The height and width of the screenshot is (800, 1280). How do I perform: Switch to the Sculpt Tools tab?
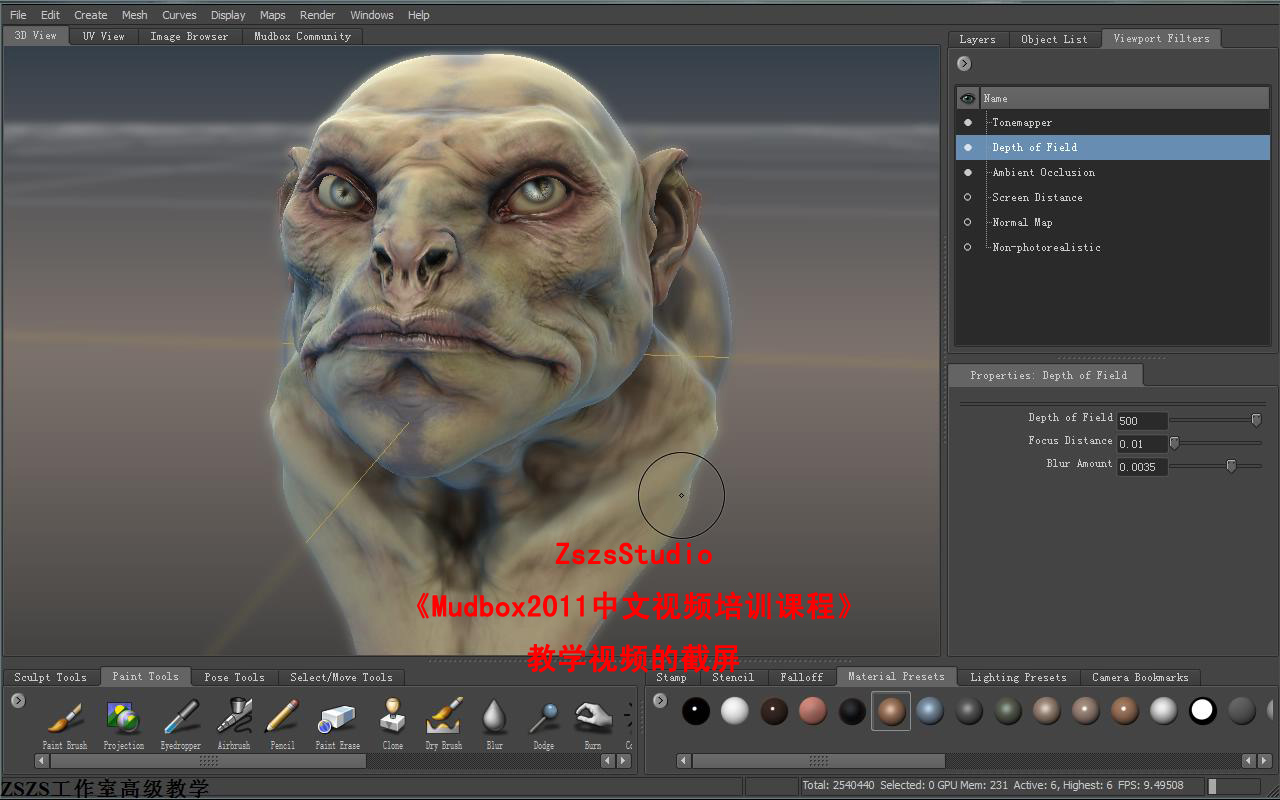pos(50,677)
